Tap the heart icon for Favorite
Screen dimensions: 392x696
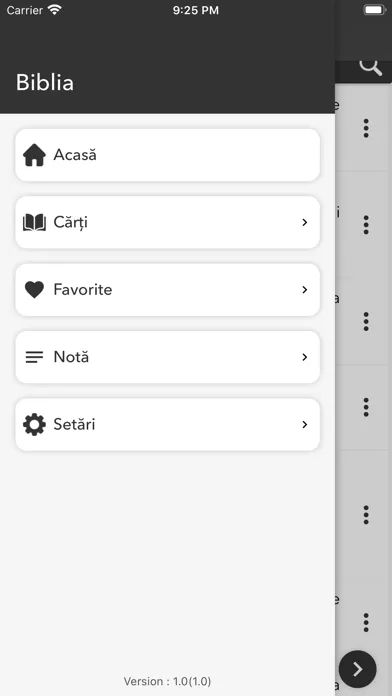coord(34,290)
